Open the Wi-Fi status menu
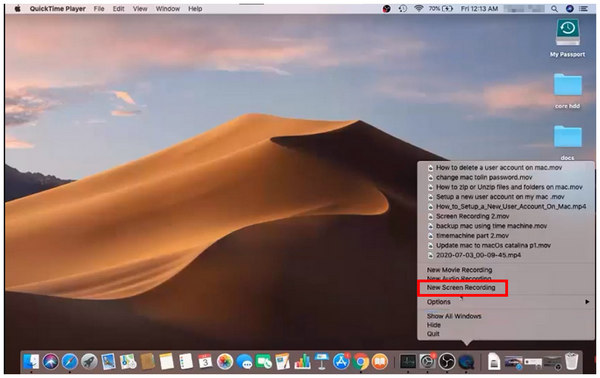Viewport: 600px width, 378px height. tap(419, 8)
